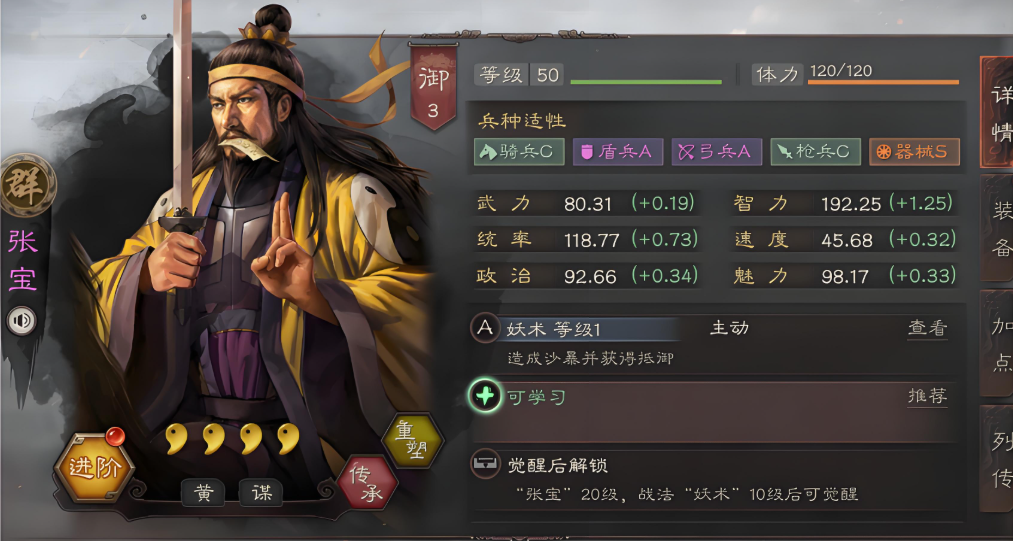Open the 列传 side tab

click(x=997, y=458)
